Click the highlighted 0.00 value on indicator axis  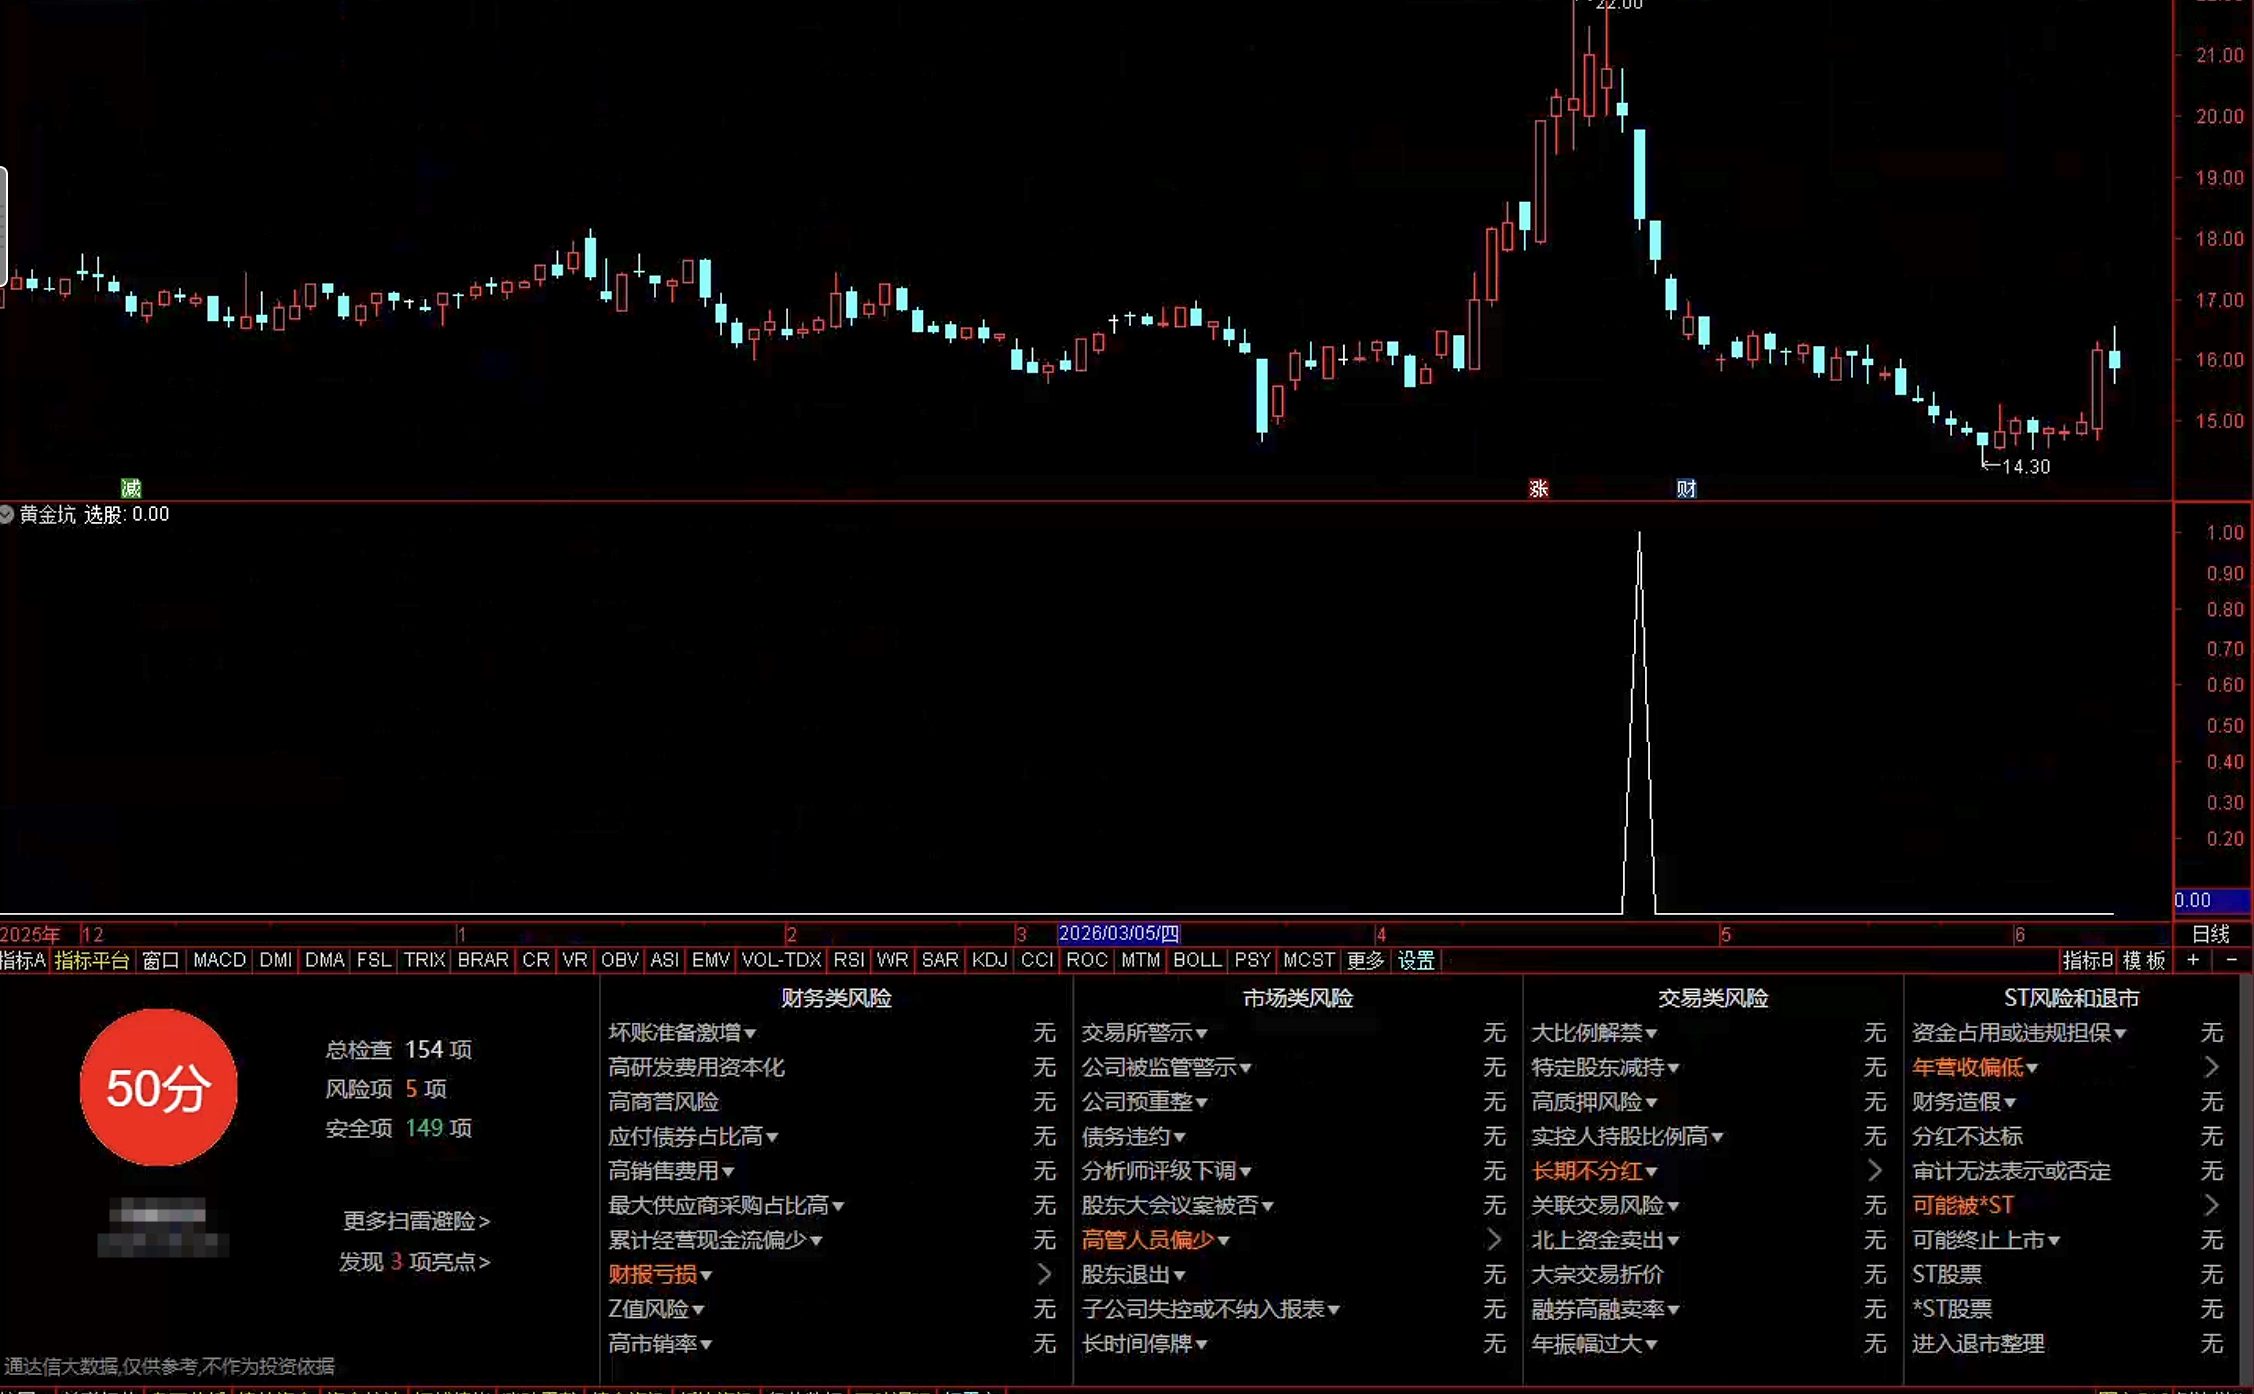(x=2212, y=900)
